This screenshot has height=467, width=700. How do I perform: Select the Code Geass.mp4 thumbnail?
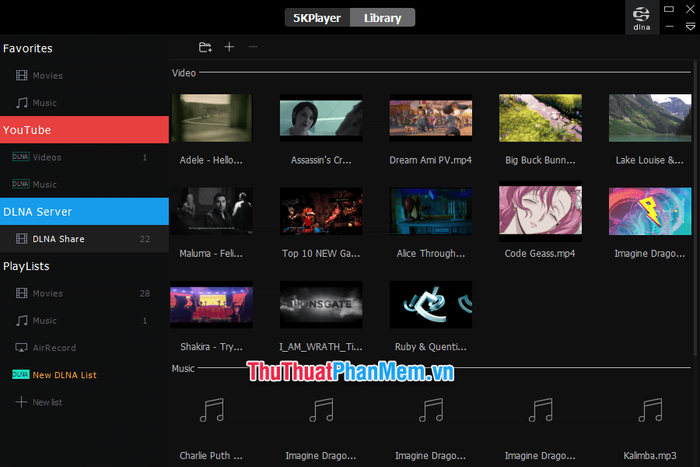click(x=540, y=211)
